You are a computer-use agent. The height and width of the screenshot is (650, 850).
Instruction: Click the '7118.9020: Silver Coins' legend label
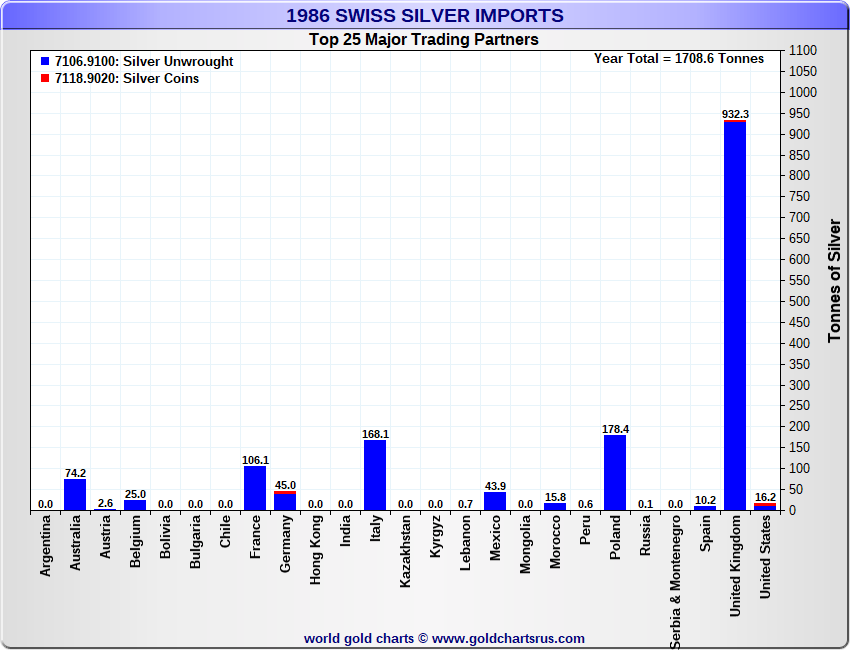[127, 78]
